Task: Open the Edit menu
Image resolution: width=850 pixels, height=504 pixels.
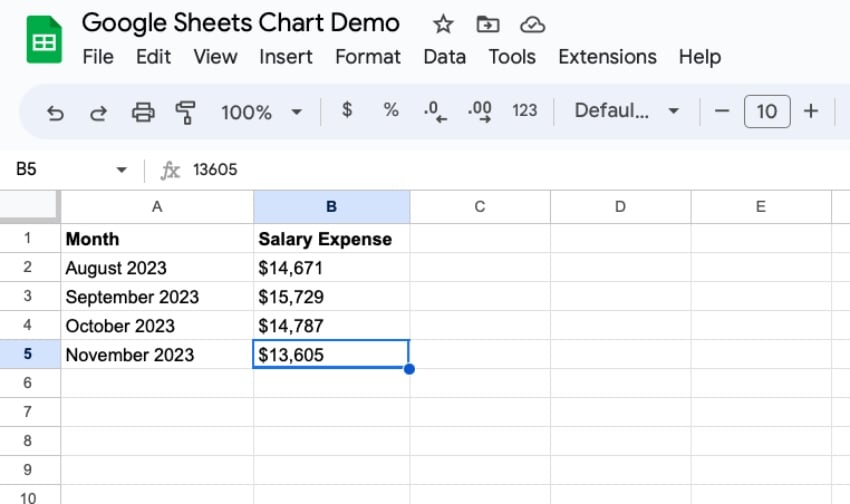Action: [153, 57]
